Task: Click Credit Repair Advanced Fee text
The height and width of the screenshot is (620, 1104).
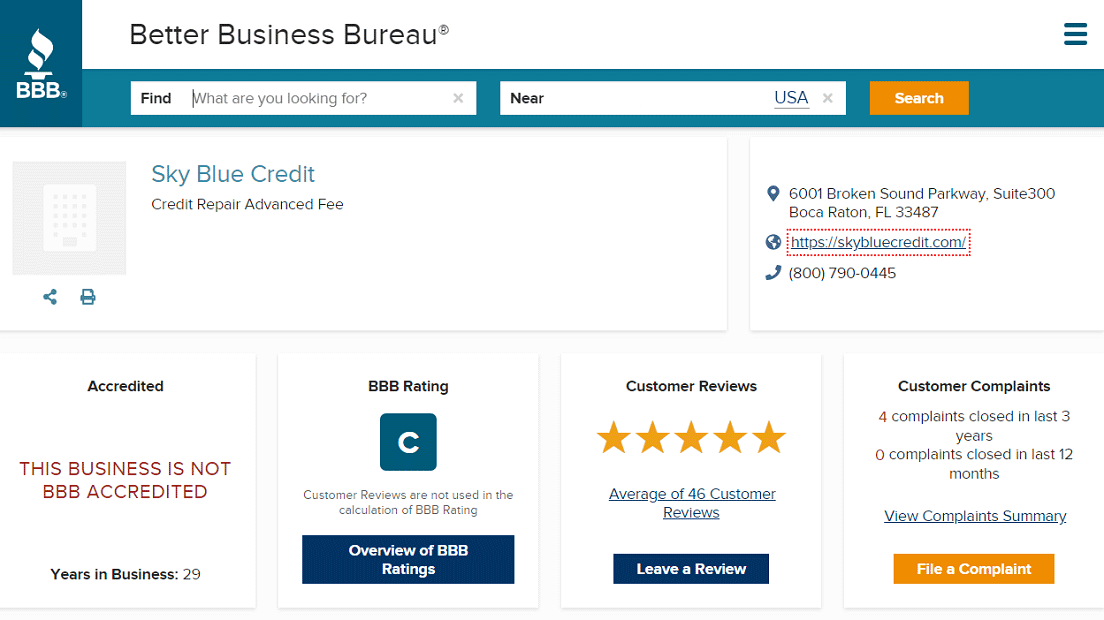Action: [x=247, y=204]
